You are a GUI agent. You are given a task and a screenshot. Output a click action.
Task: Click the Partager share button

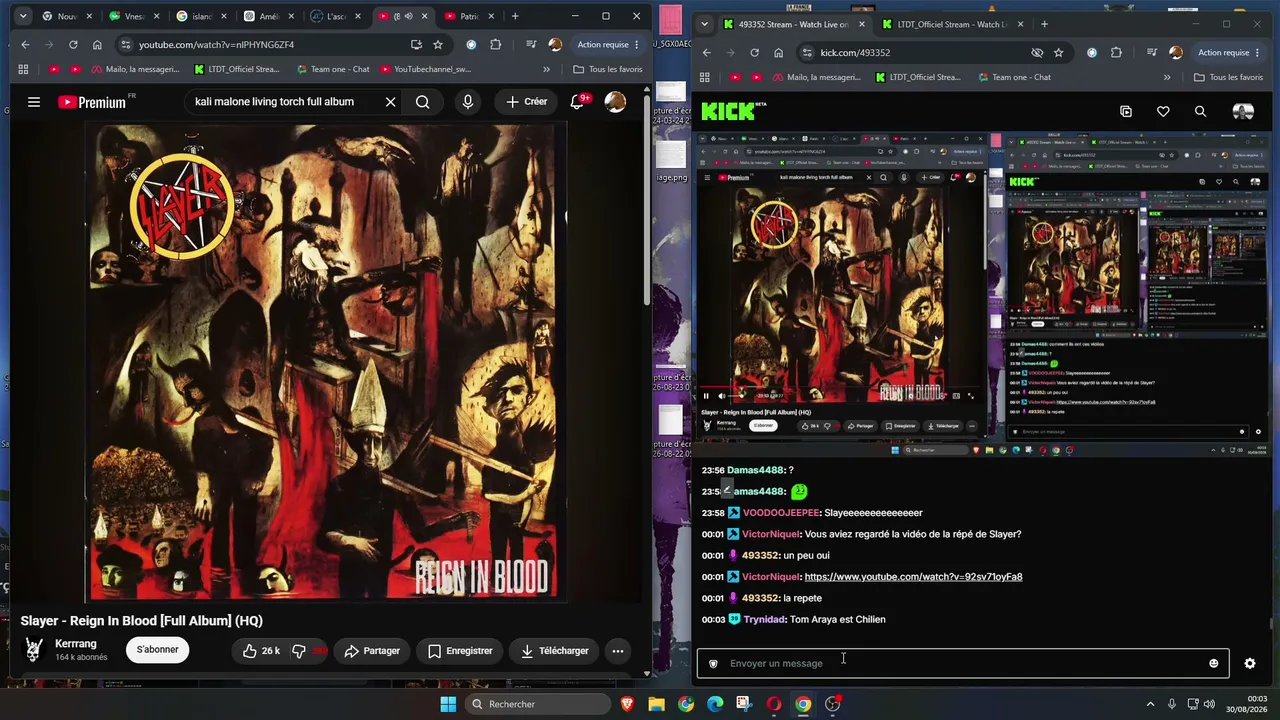(x=372, y=651)
